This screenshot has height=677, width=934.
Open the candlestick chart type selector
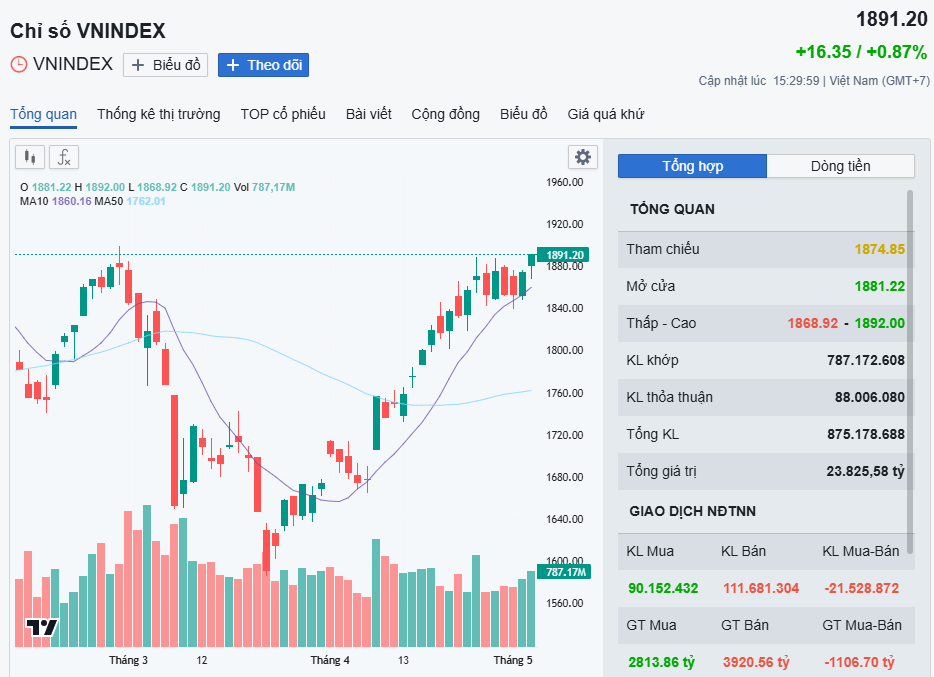tap(30, 157)
